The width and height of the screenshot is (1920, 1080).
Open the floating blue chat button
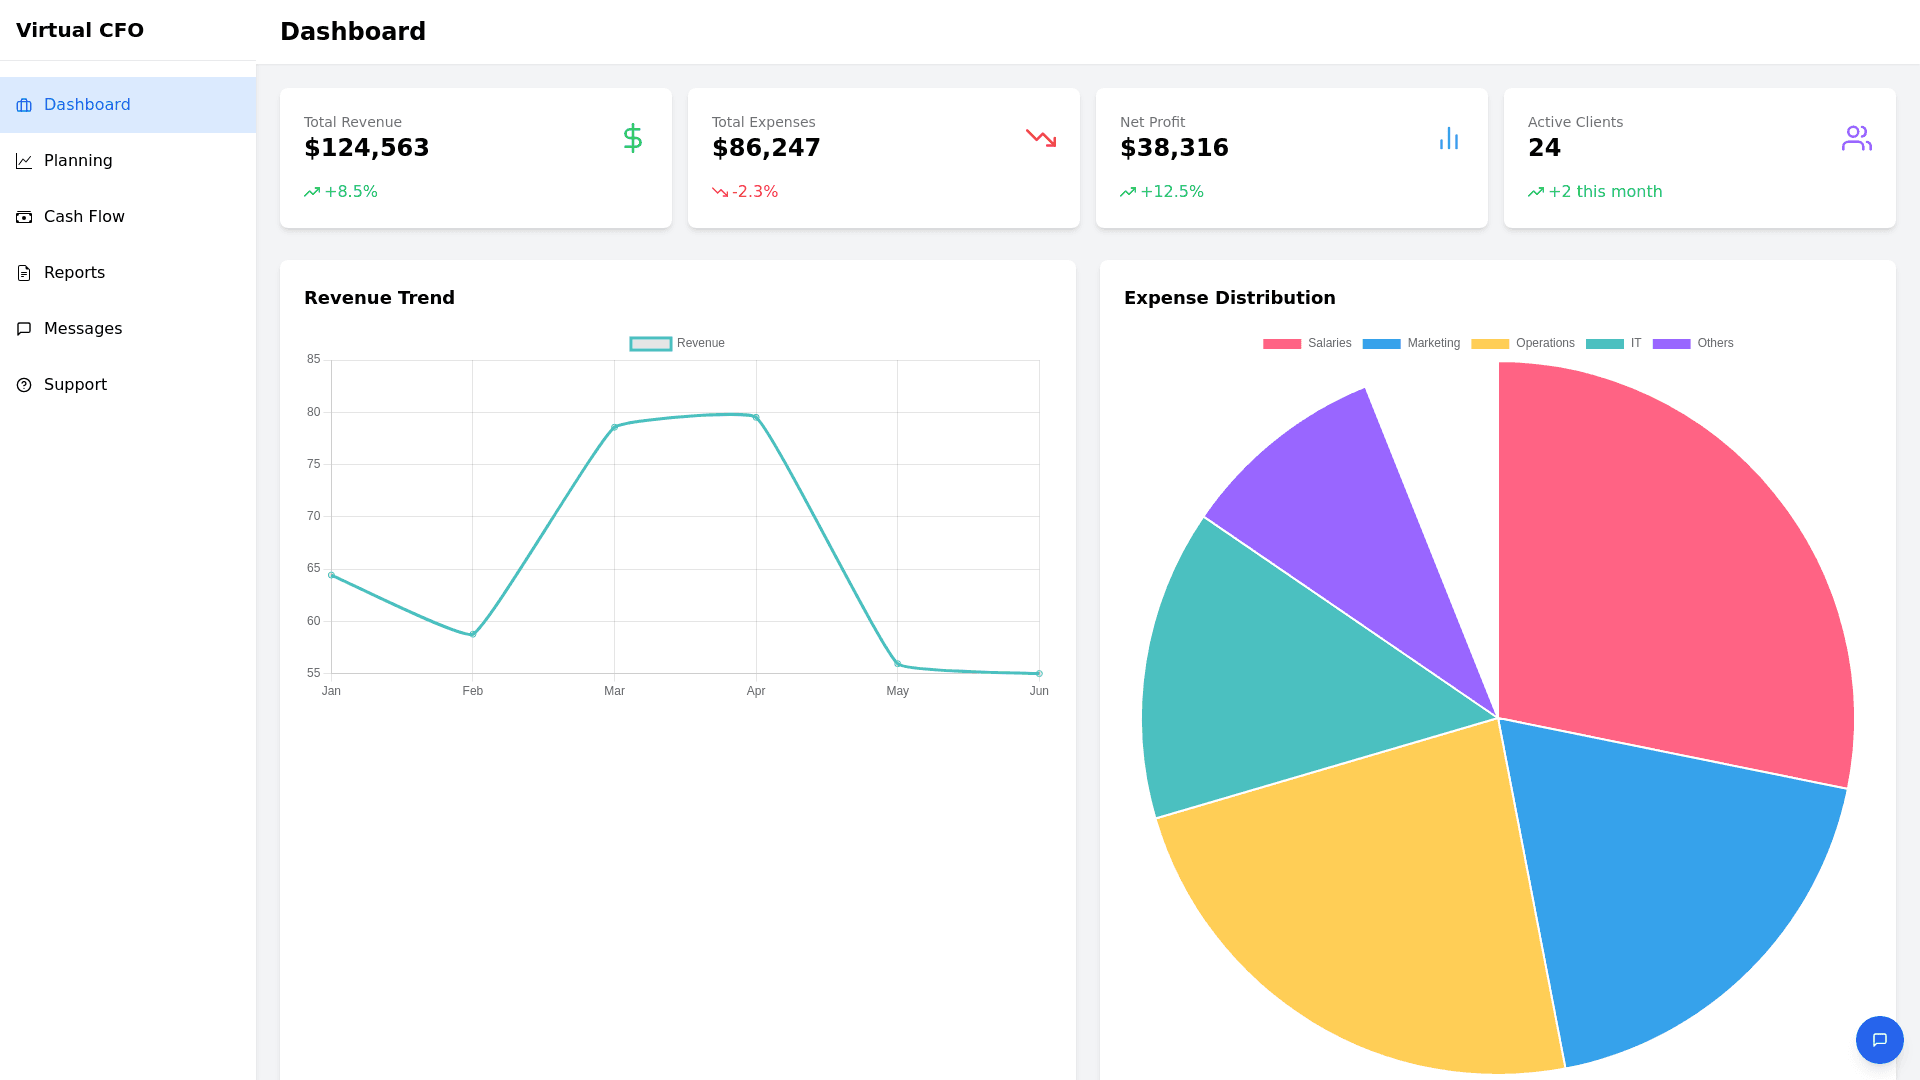tap(1879, 1040)
